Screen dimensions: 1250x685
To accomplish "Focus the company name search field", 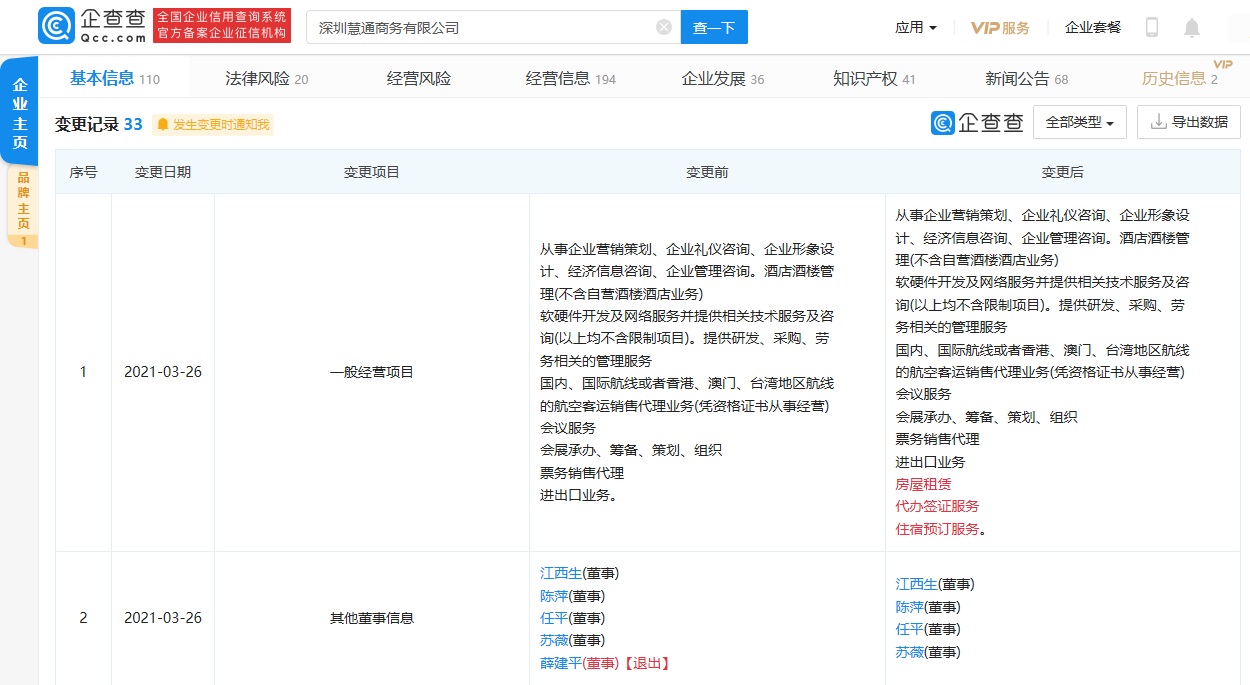I will (x=480, y=27).
